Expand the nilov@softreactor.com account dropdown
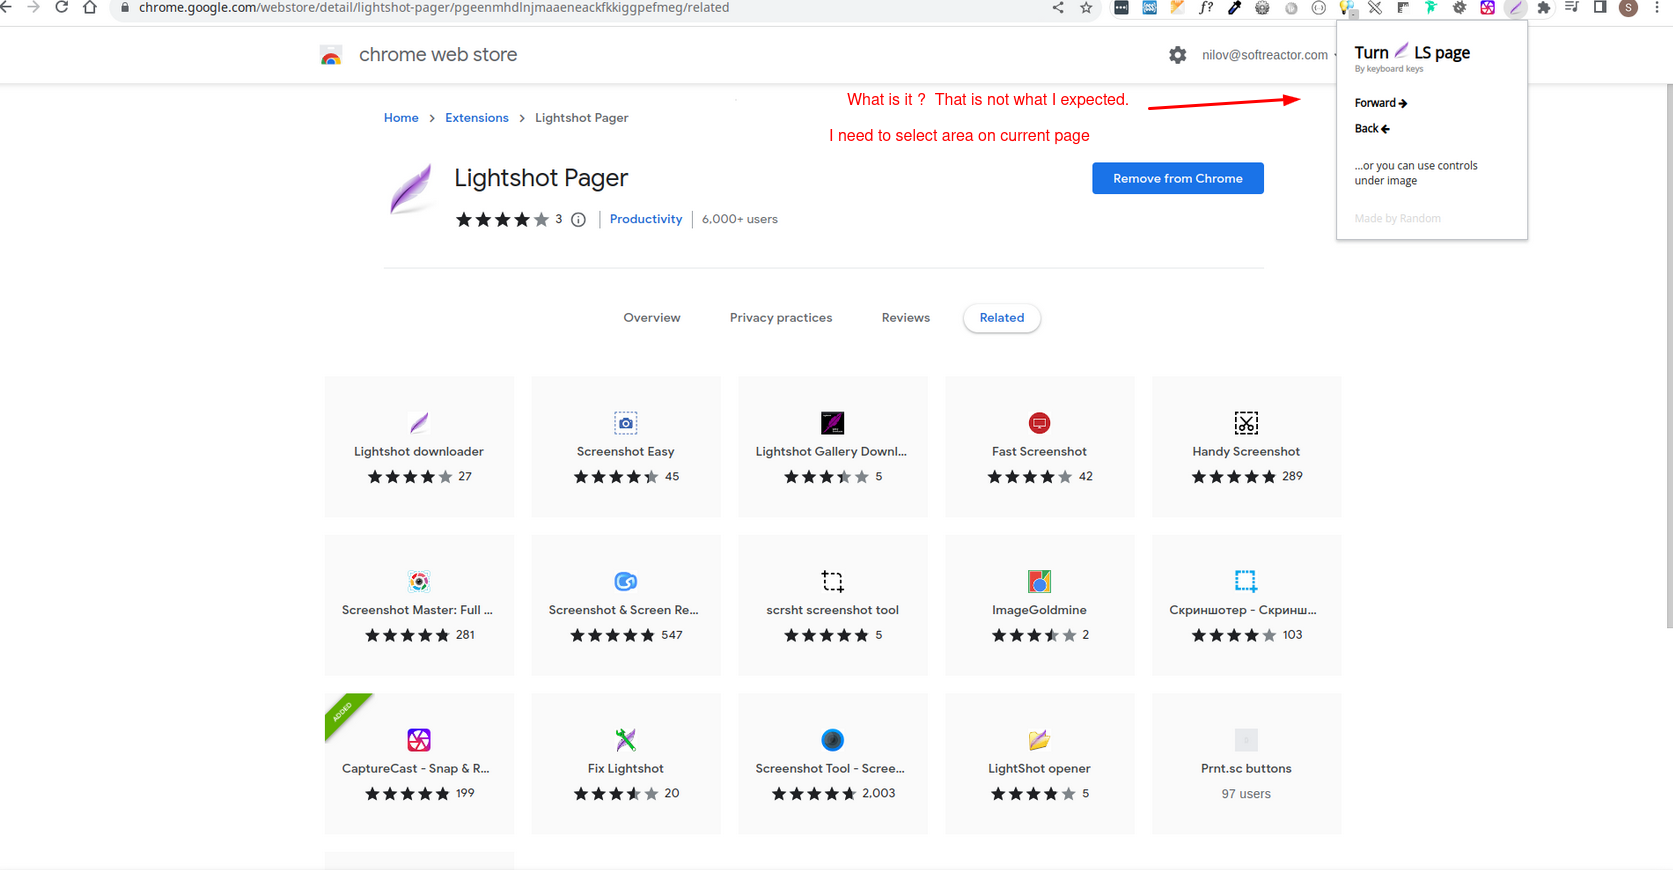 tap(1270, 55)
